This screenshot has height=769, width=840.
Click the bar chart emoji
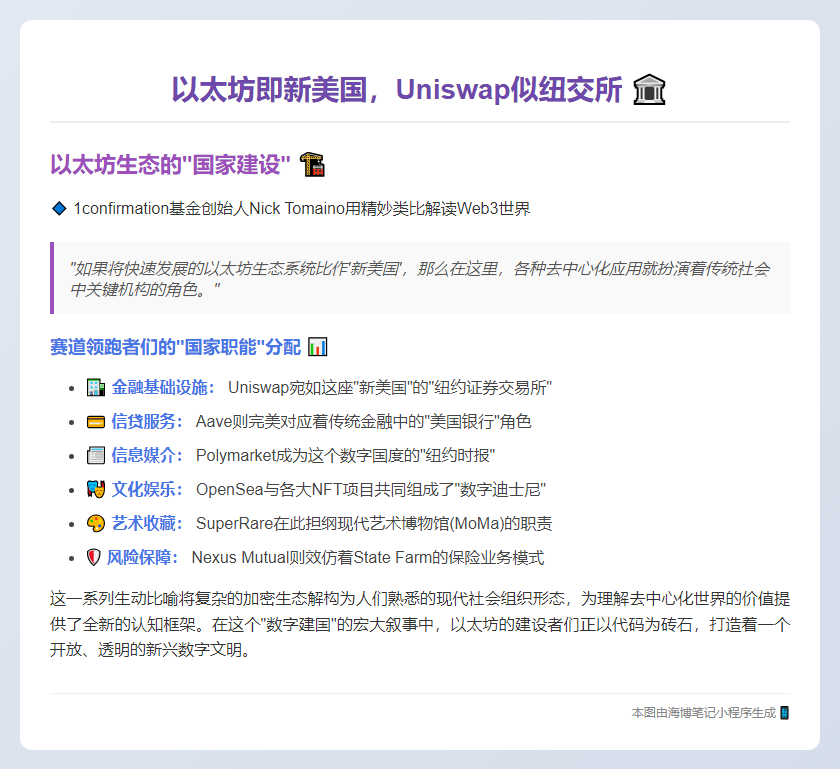[x=317, y=347]
